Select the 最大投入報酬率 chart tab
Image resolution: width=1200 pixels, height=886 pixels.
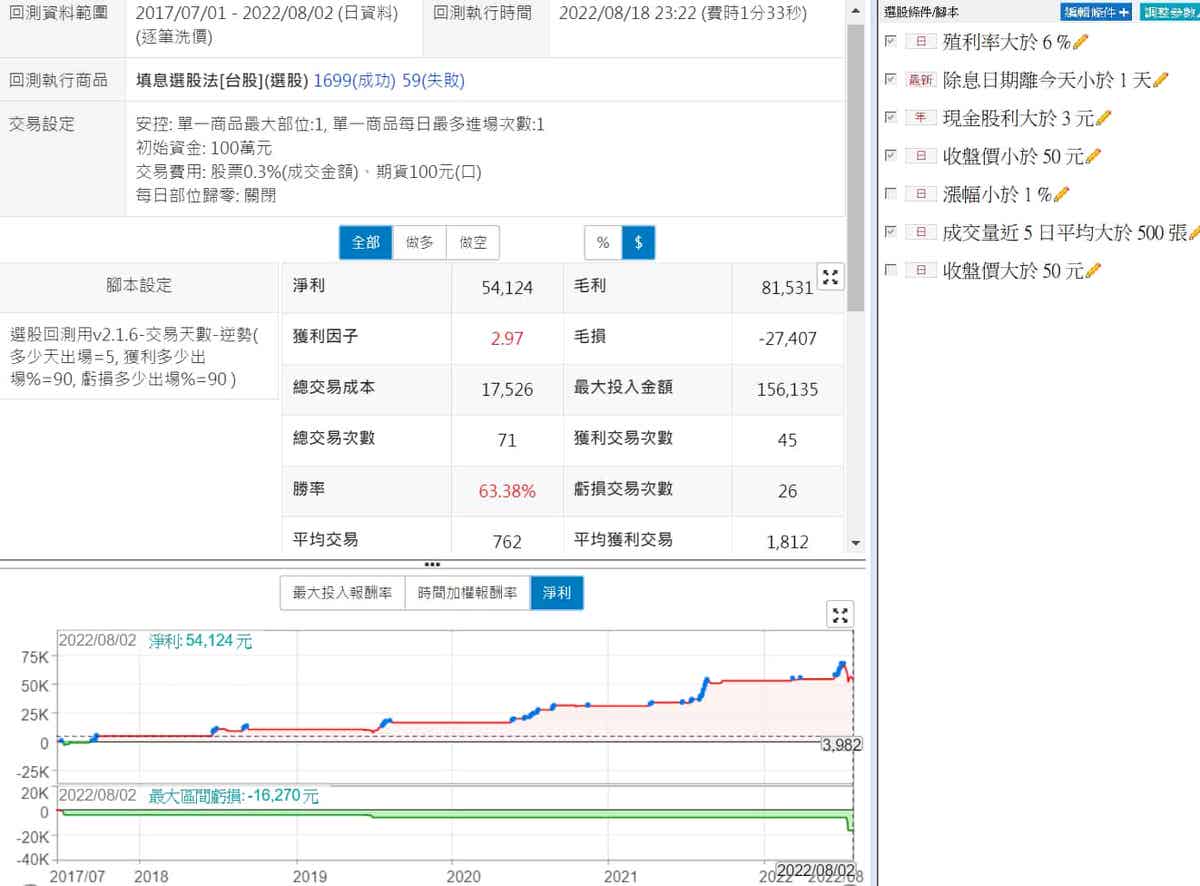(342, 593)
